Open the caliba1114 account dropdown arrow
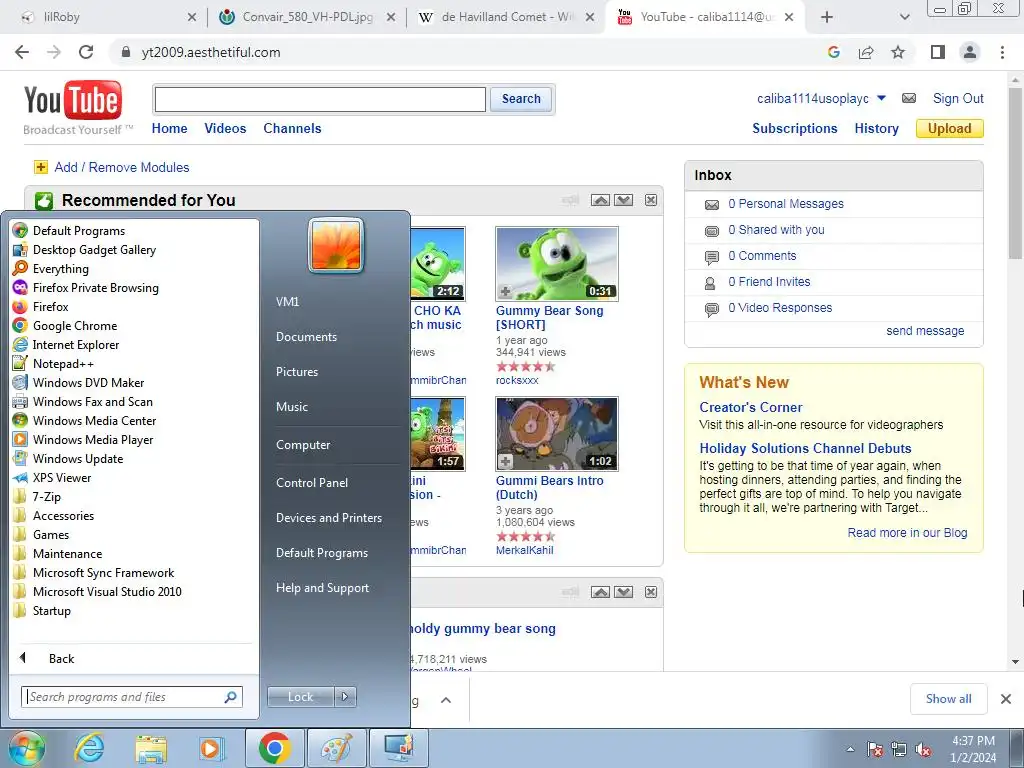 tap(881, 98)
